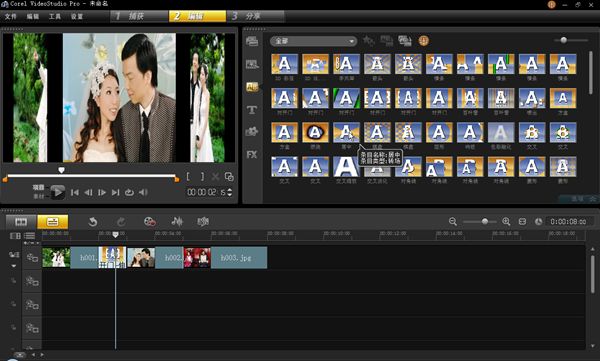Click timeline vertical scroll down arrow
Screen dimensions: 600x361
[x=593, y=345]
